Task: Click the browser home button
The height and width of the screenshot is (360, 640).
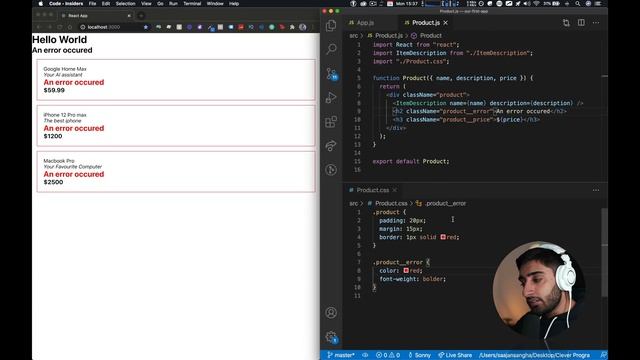Action: tap(70, 27)
